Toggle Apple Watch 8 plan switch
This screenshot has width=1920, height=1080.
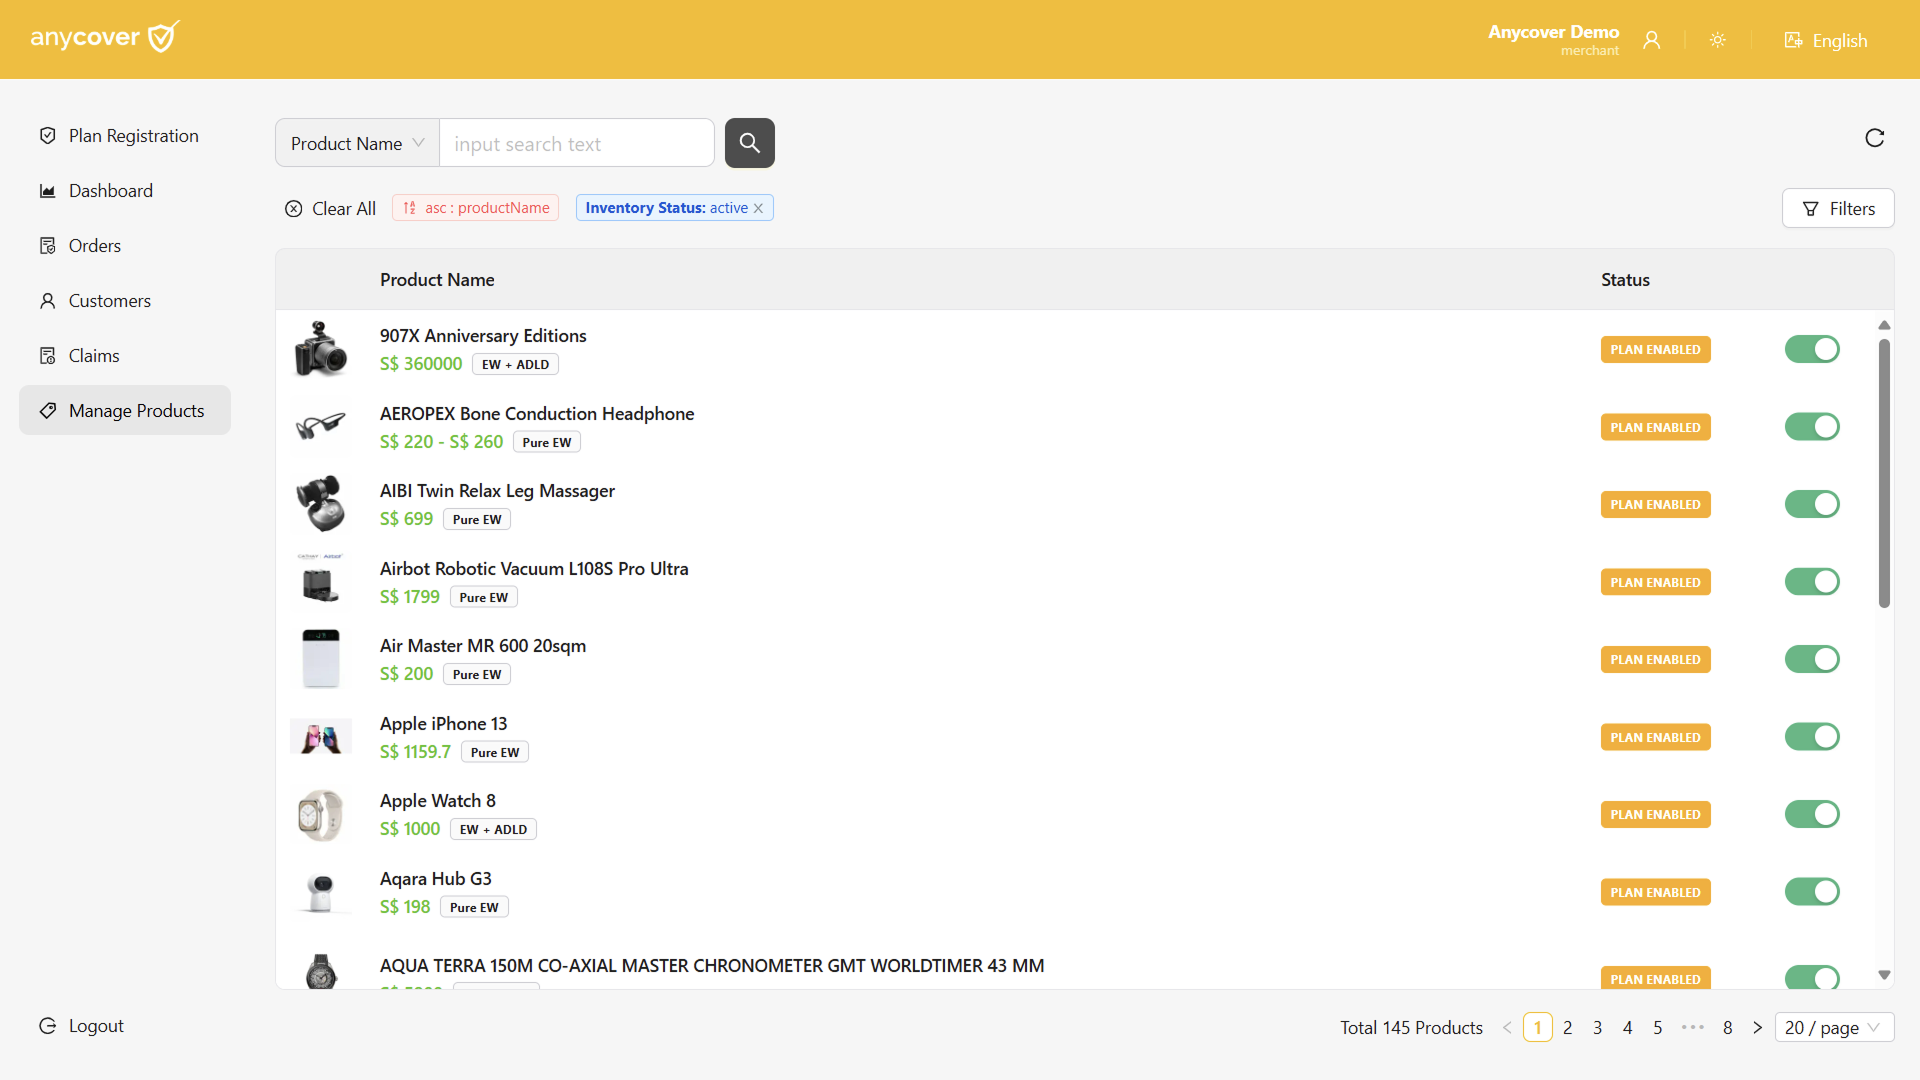(1812, 814)
